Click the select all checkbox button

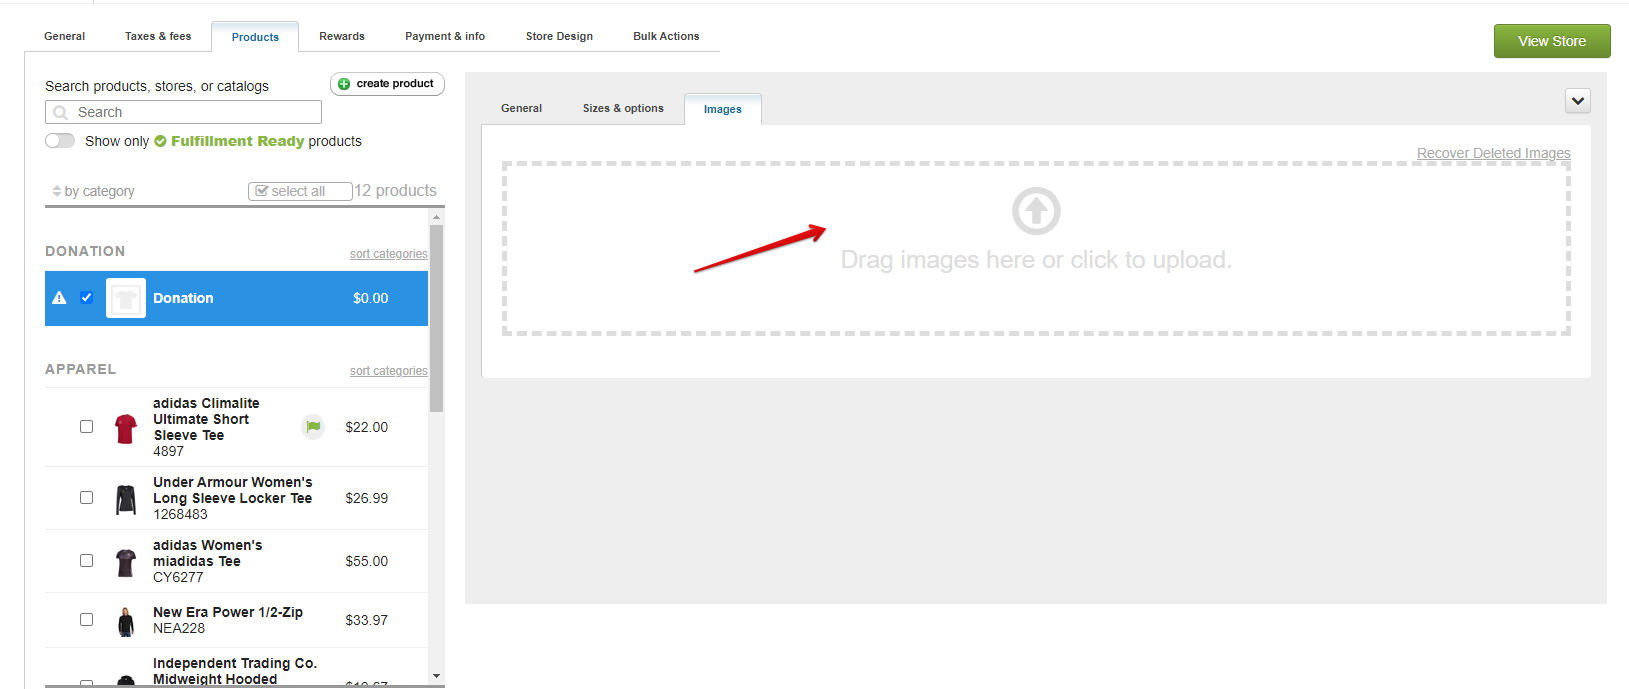click(300, 191)
